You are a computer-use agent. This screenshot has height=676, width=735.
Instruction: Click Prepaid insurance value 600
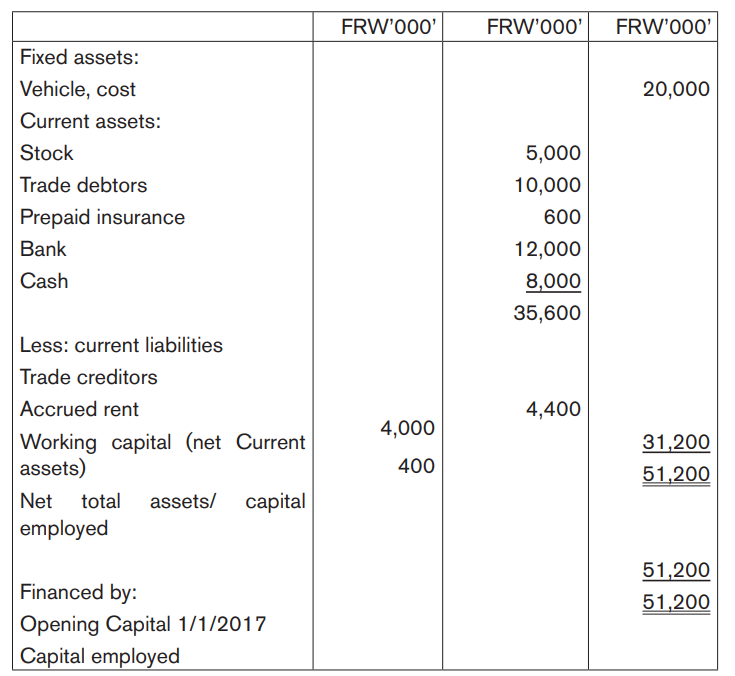[x=562, y=217]
